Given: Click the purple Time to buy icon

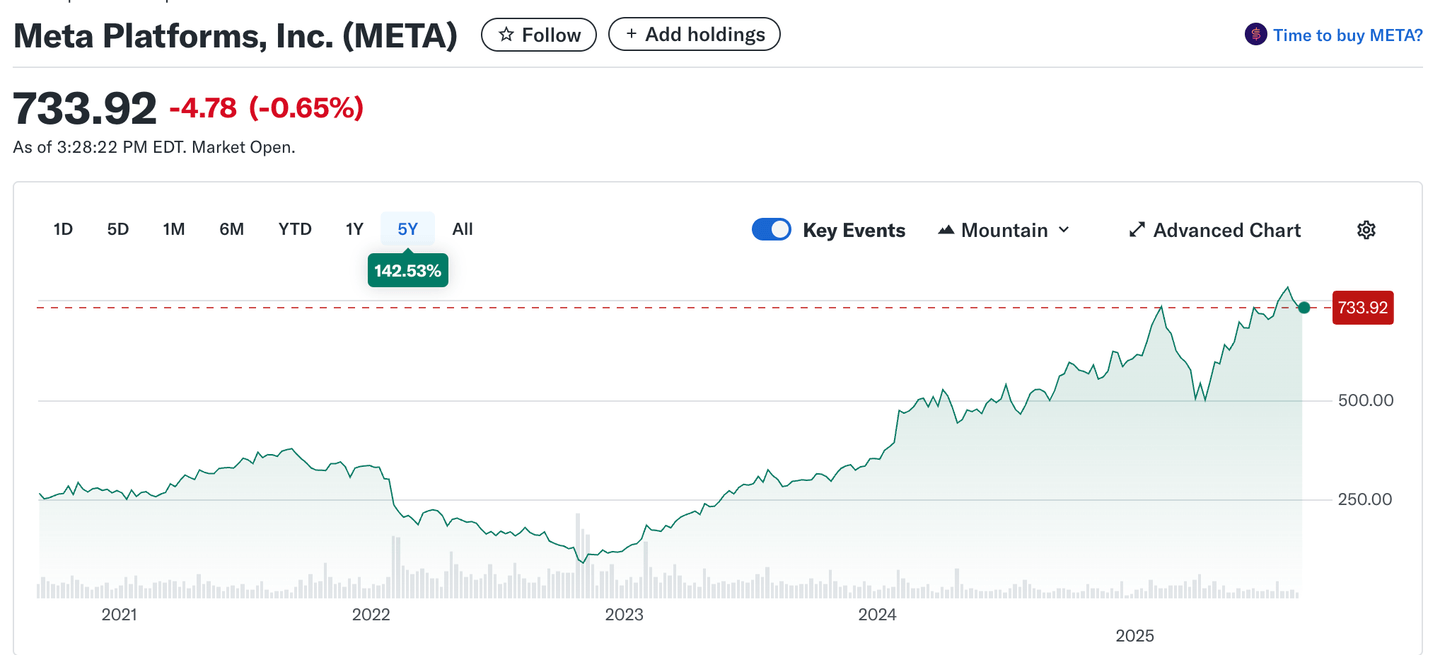Looking at the screenshot, I should coord(1255,35).
